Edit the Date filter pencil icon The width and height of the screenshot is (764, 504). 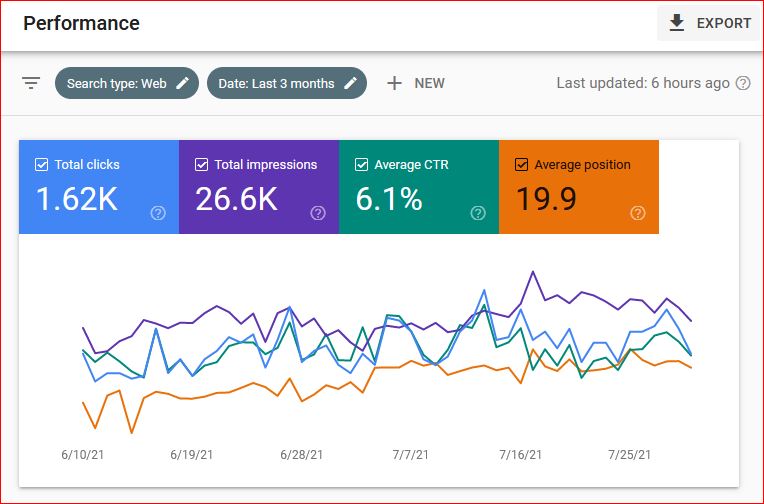tap(350, 83)
